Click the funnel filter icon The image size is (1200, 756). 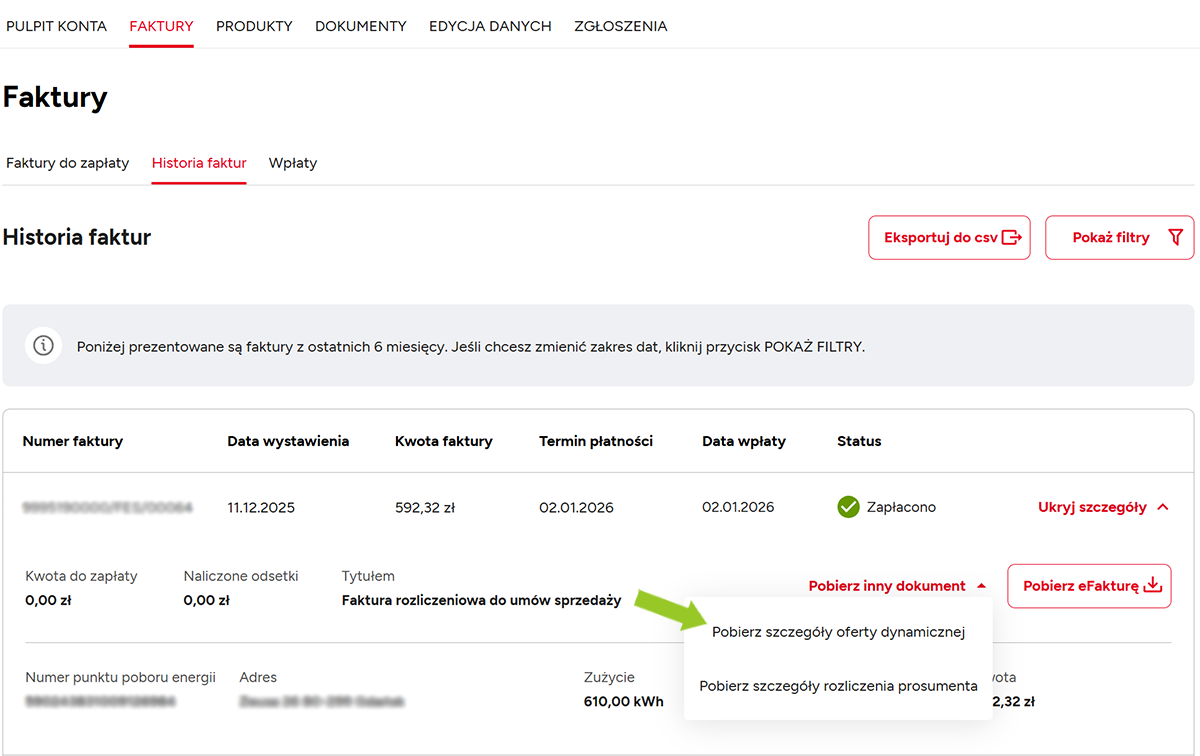(x=1175, y=238)
